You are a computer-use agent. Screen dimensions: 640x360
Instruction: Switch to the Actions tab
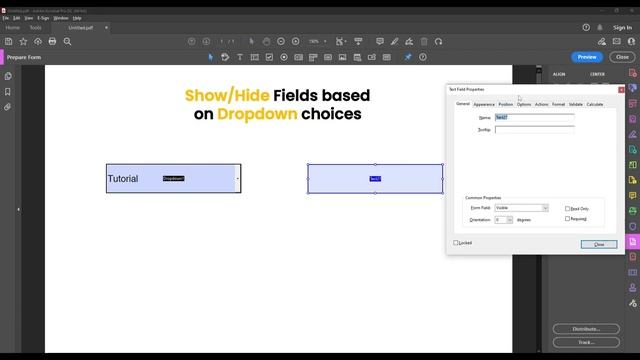click(x=542, y=104)
